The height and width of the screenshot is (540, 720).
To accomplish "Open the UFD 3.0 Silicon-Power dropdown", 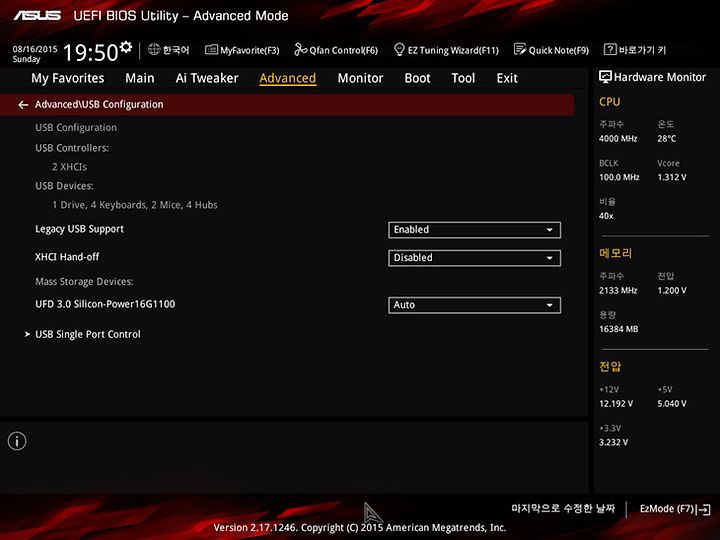I will pyautogui.click(x=474, y=305).
